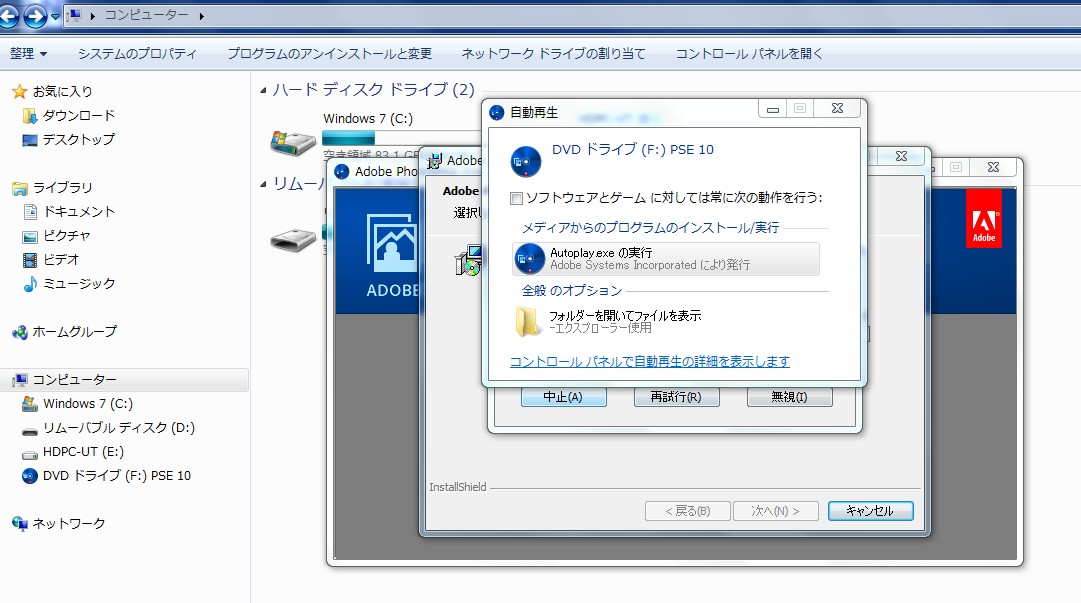
Task: Click the Forward navigation arrow
Action: pos(34,15)
